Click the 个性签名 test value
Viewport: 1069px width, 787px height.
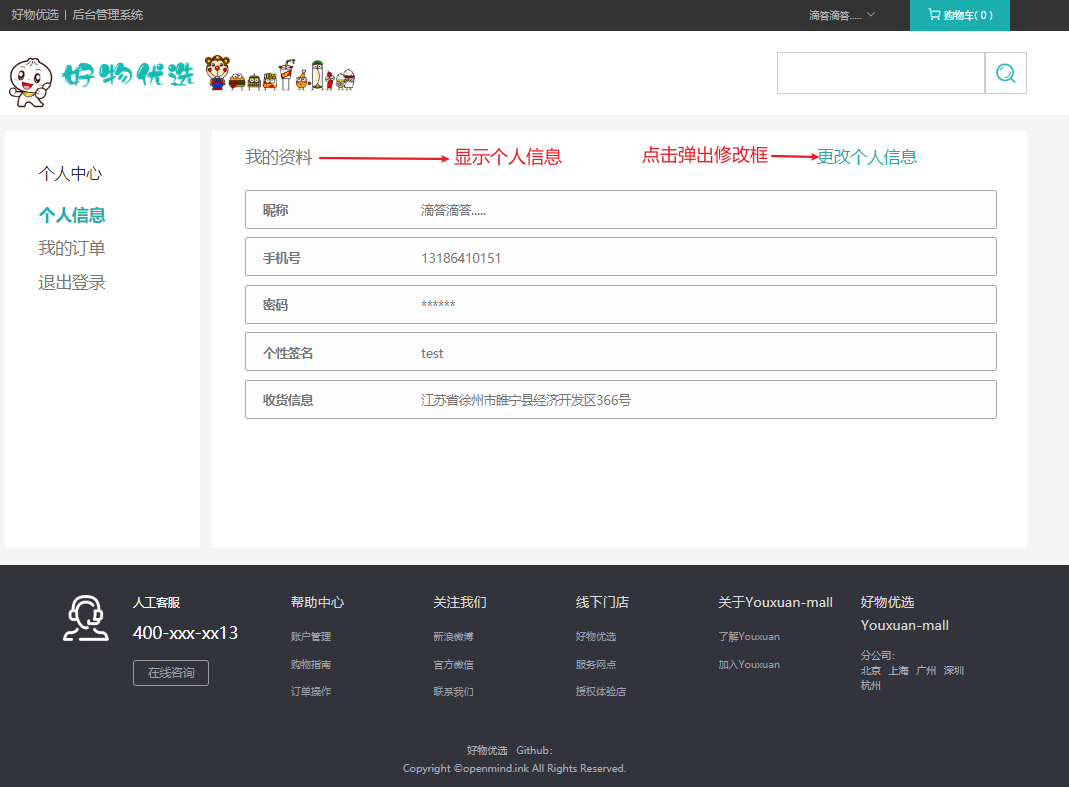(x=432, y=353)
